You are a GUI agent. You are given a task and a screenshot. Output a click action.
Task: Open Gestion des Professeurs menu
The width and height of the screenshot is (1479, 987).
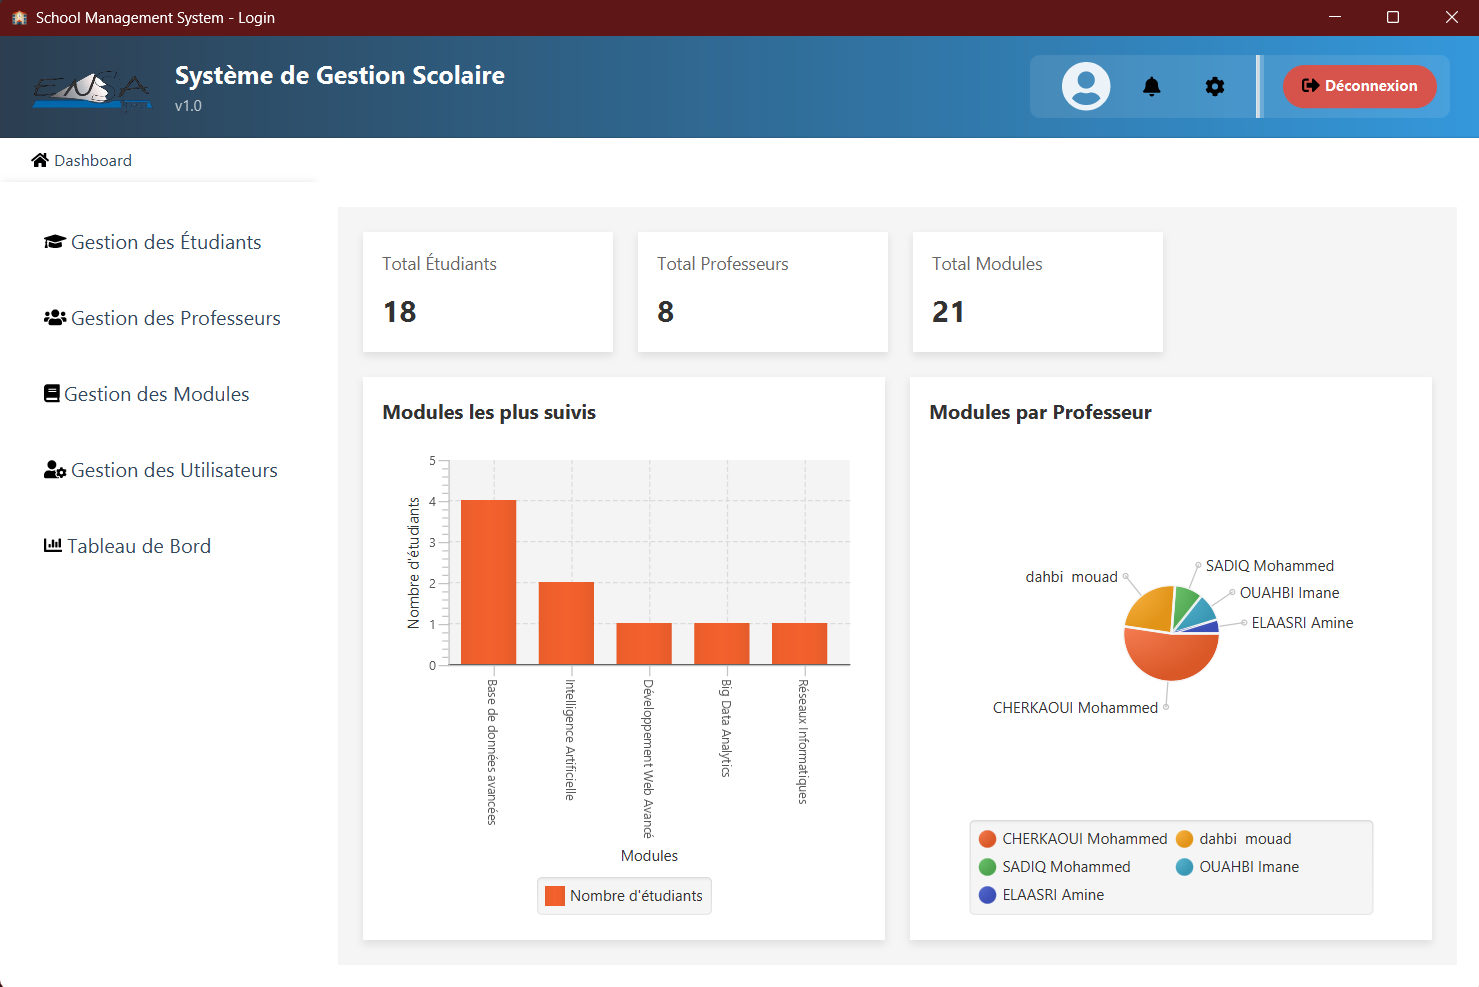176,318
